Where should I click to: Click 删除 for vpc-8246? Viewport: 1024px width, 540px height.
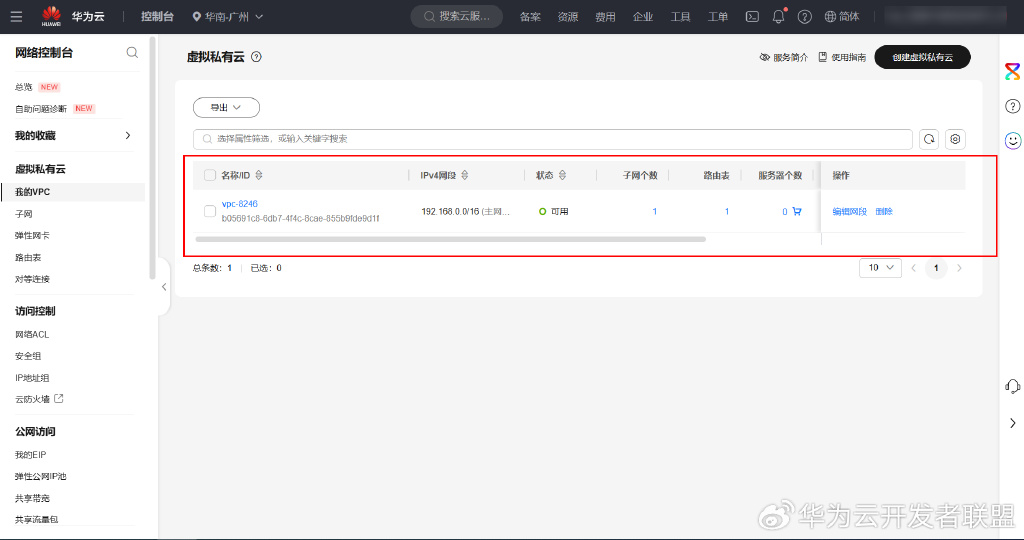click(x=884, y=211)
